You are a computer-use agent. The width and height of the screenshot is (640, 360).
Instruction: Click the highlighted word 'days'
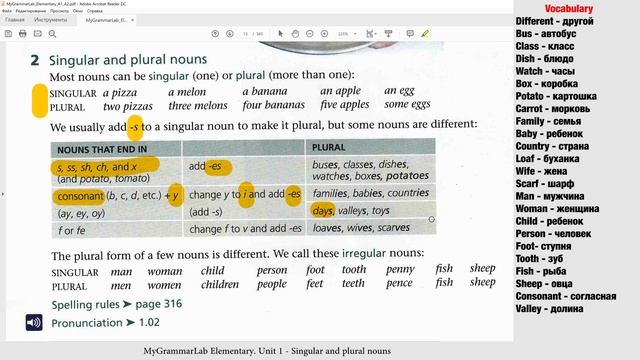click(323, 211)
